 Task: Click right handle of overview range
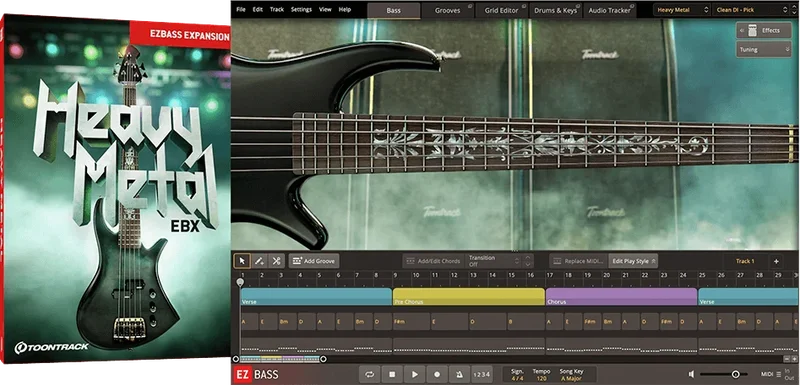(323, 359)
